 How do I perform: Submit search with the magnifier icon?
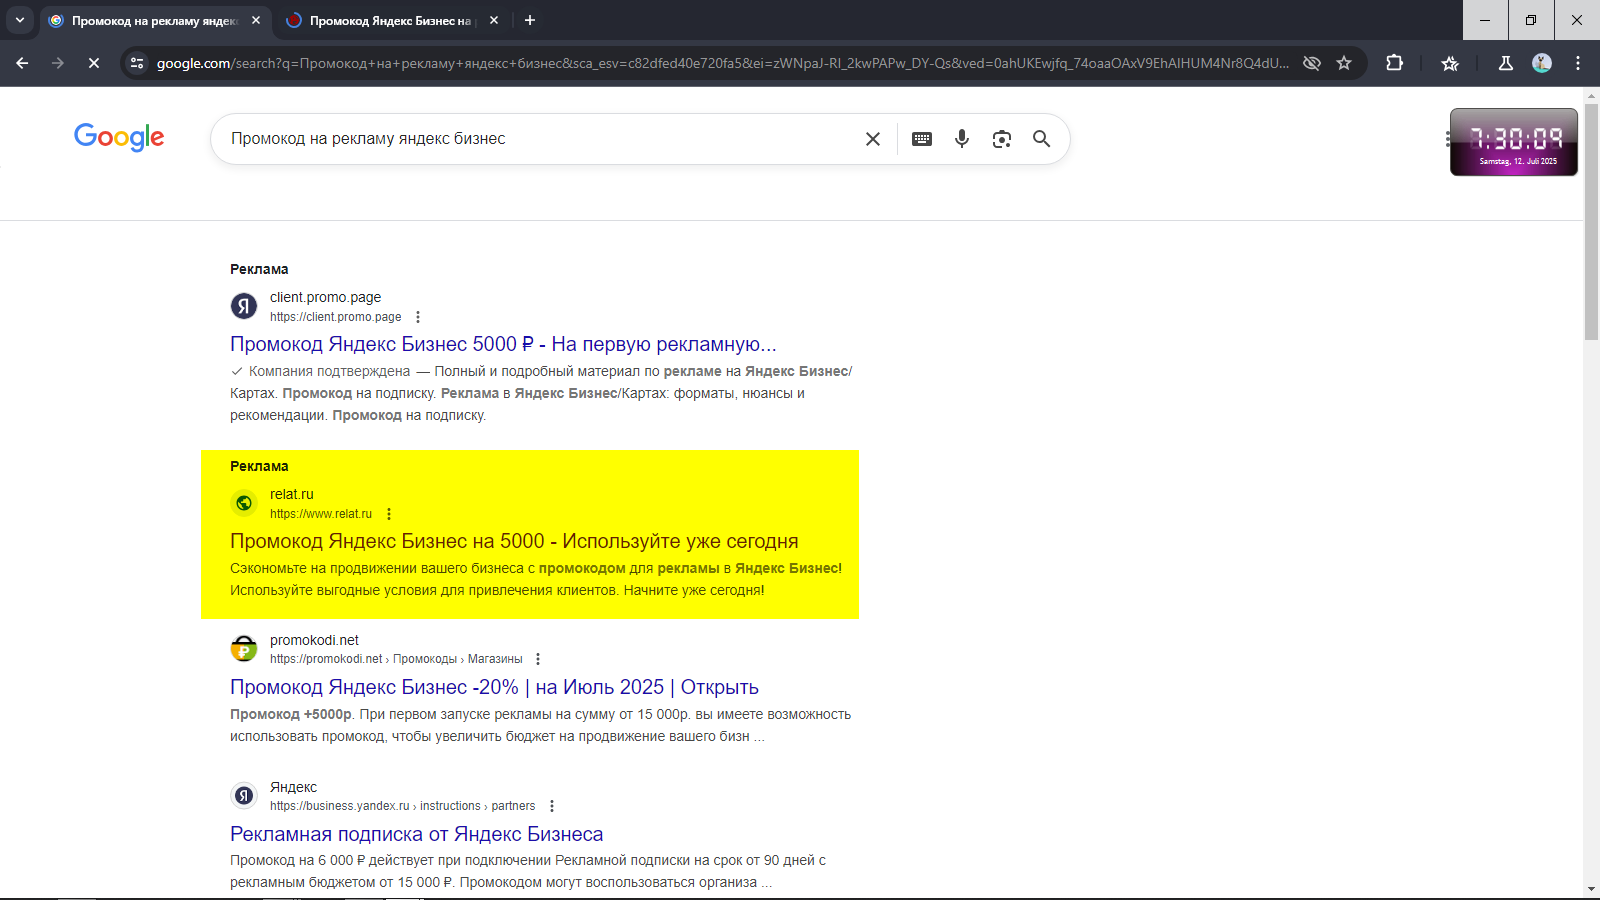tap(1041, 139)
